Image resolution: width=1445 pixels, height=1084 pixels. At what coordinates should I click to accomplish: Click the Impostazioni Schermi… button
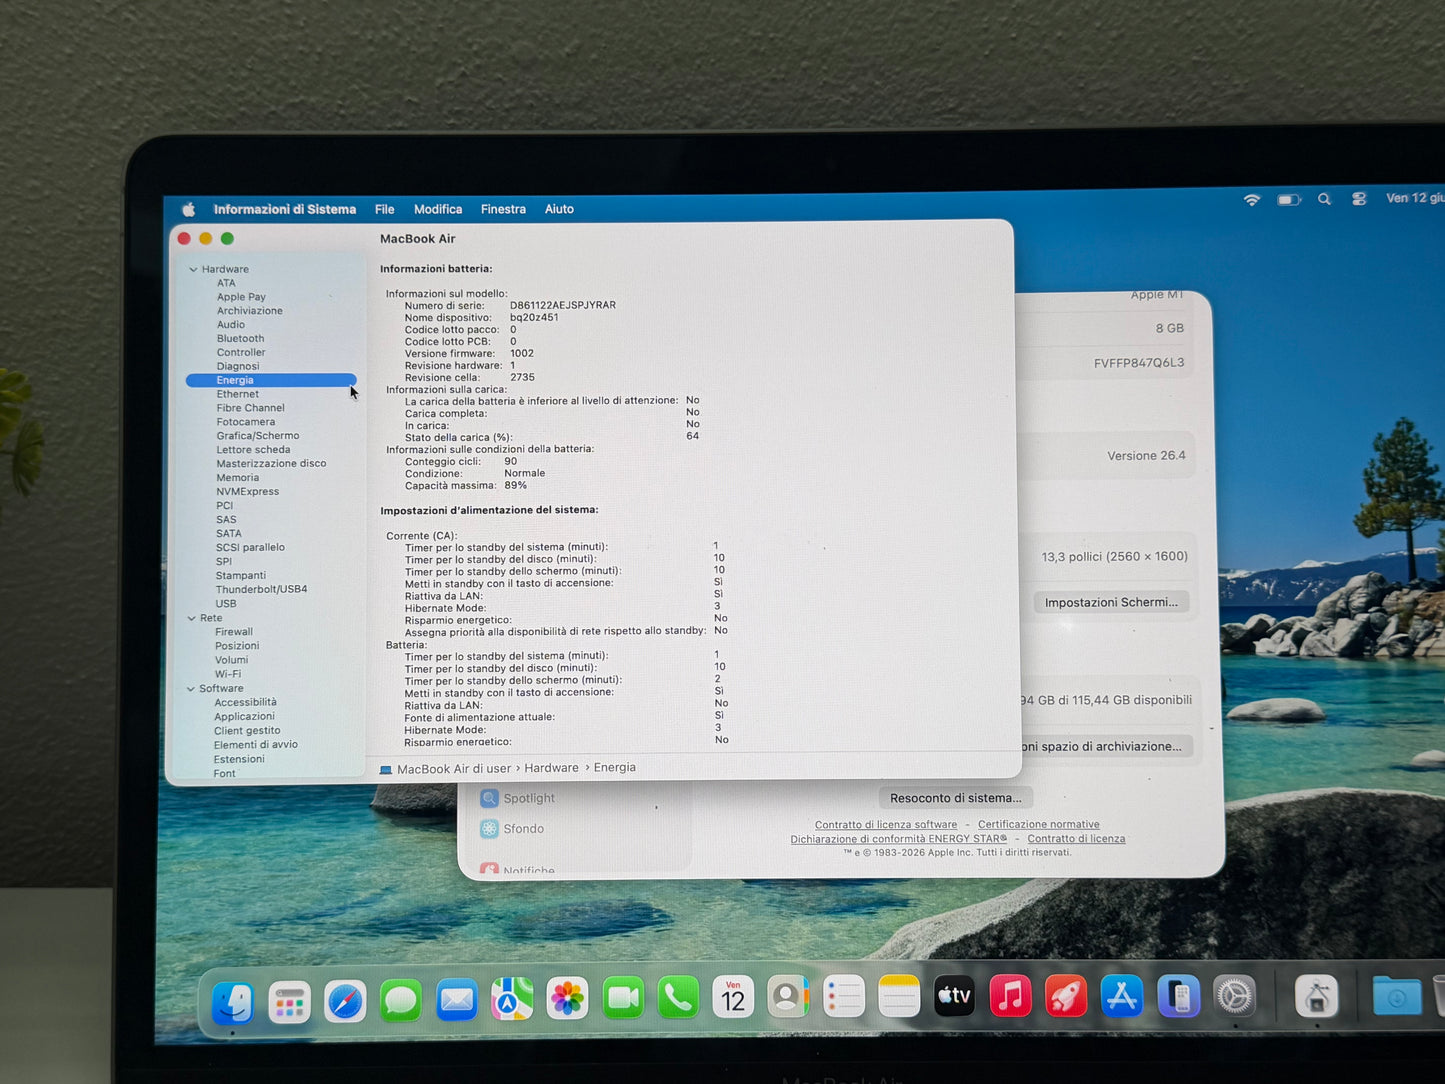[1111, 602]
